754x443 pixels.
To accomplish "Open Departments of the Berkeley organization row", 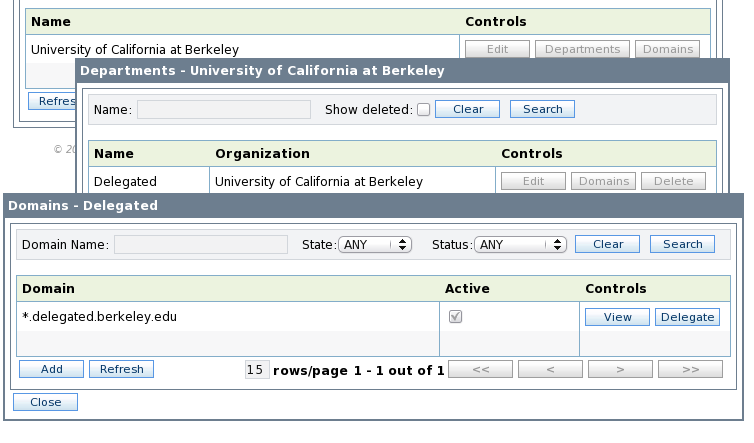I will [582, 49].
